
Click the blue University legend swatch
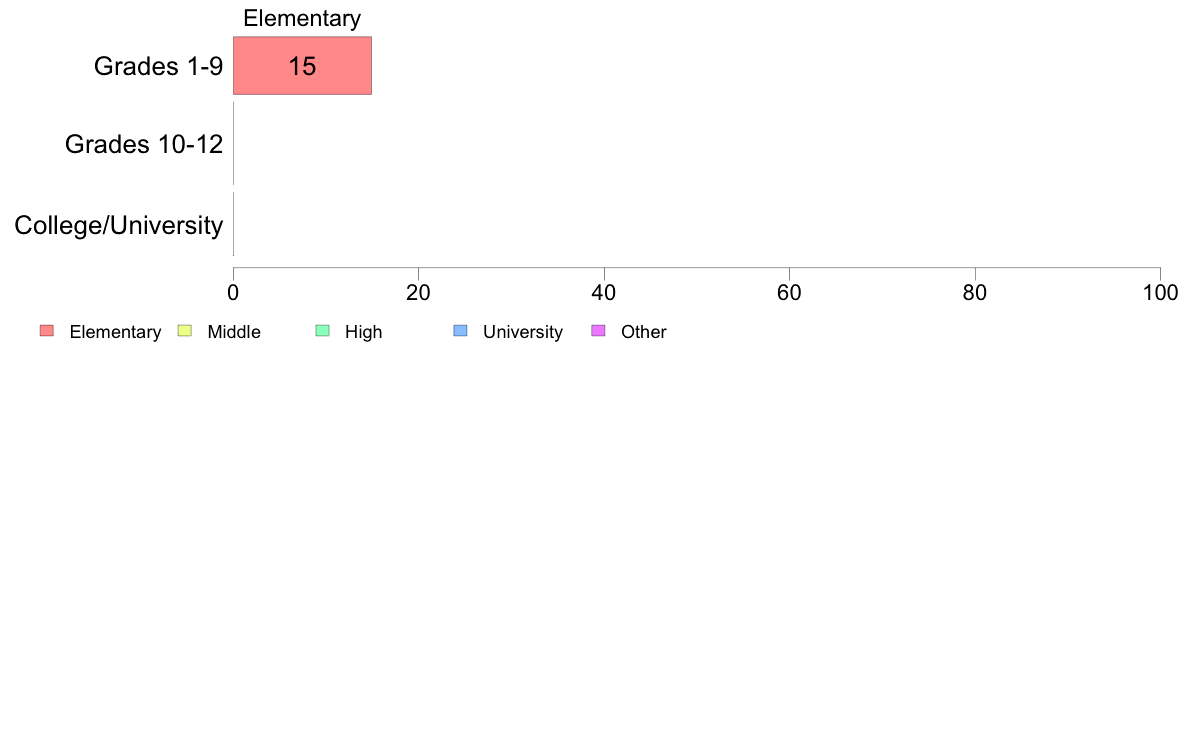coord(460,330)
